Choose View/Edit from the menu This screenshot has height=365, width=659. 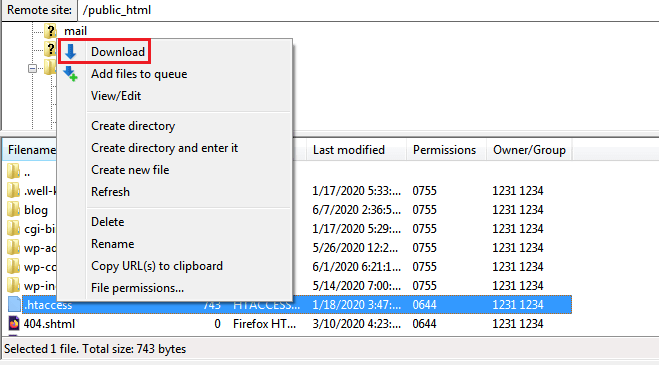(116, 96)
